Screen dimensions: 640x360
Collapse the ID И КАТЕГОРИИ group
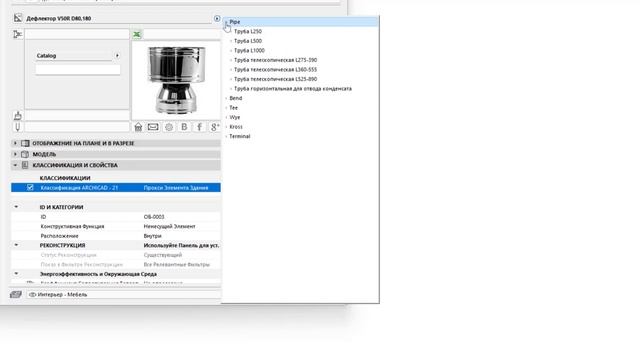coord(16,207)
